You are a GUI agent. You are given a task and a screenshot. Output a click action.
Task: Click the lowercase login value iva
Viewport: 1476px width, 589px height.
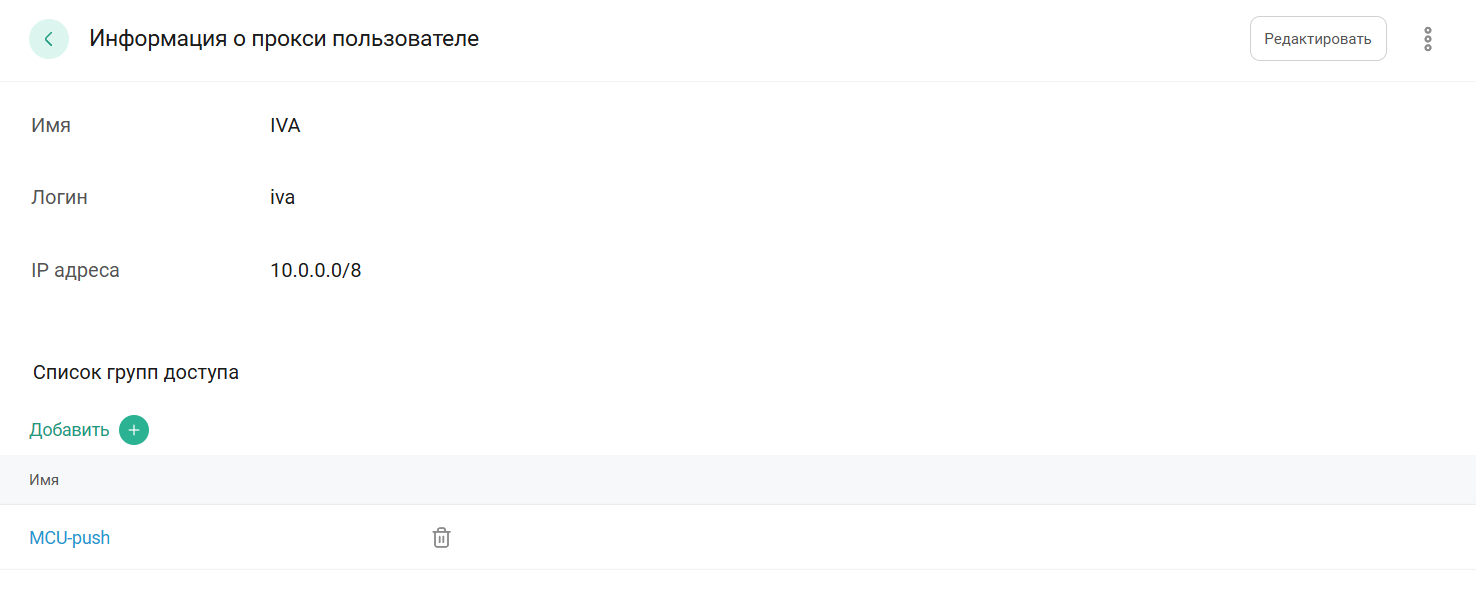(282, 198)
